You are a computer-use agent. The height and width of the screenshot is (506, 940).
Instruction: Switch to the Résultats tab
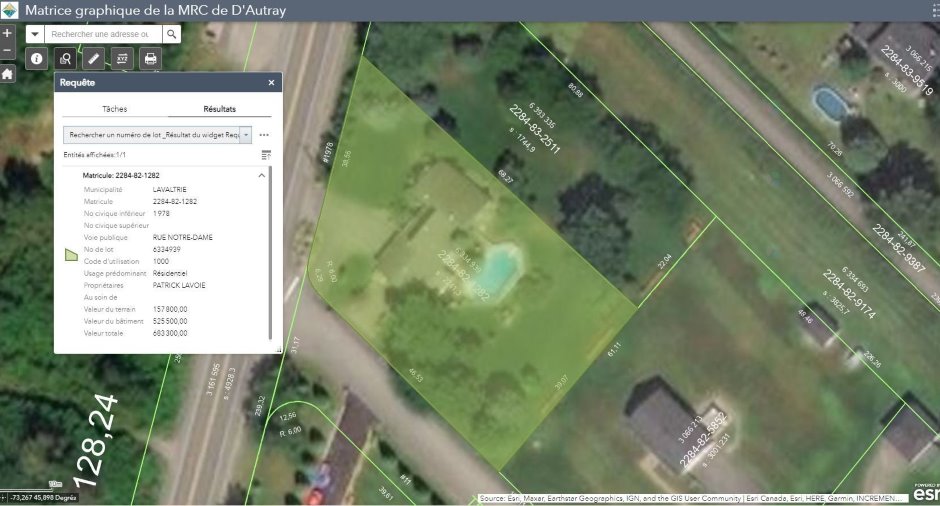click(219, 109)
